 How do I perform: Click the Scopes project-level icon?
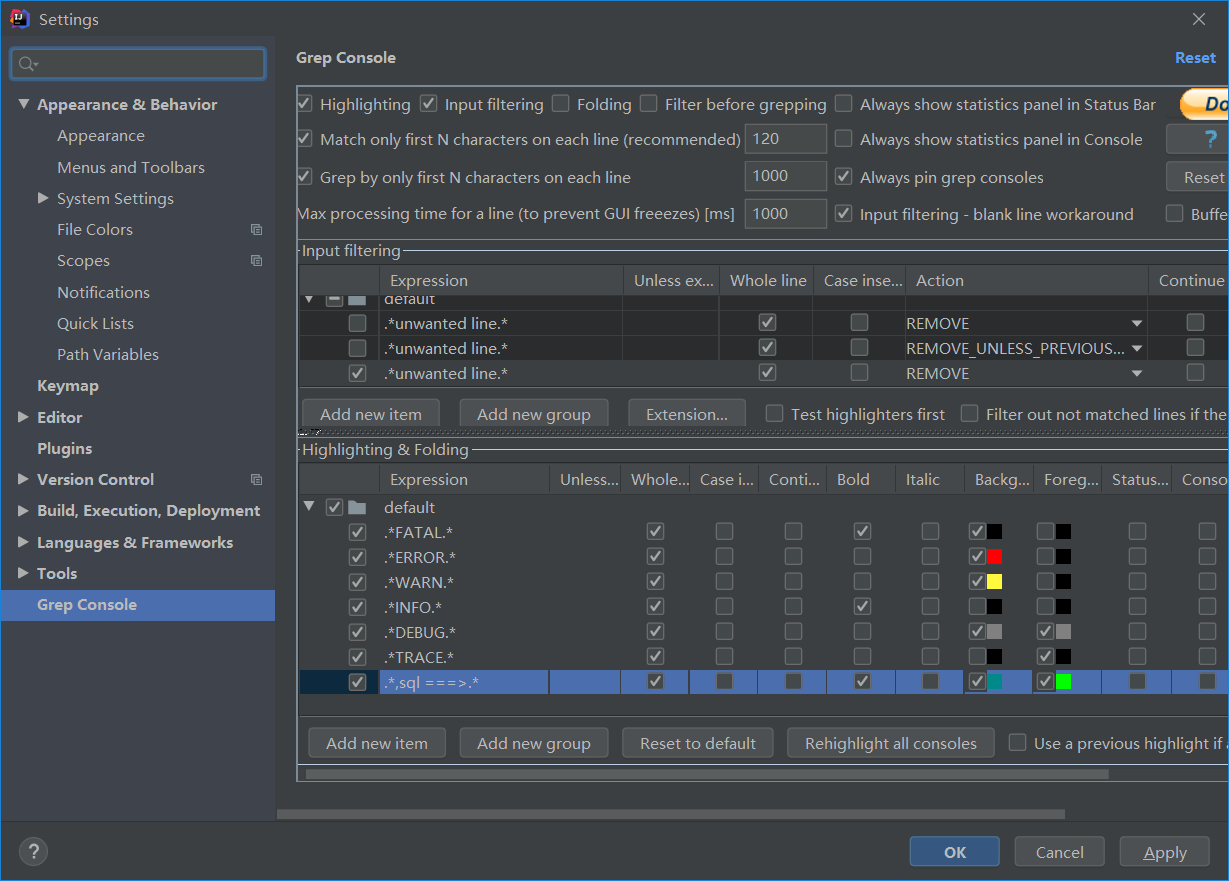[x=256, y=261]
